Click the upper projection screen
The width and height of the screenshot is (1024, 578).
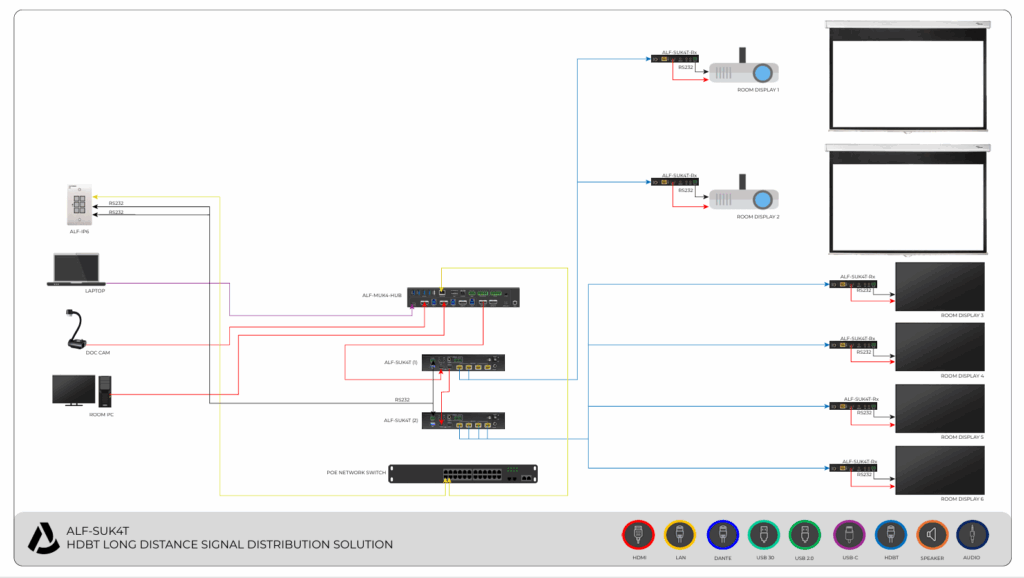(x=908, y=76)
